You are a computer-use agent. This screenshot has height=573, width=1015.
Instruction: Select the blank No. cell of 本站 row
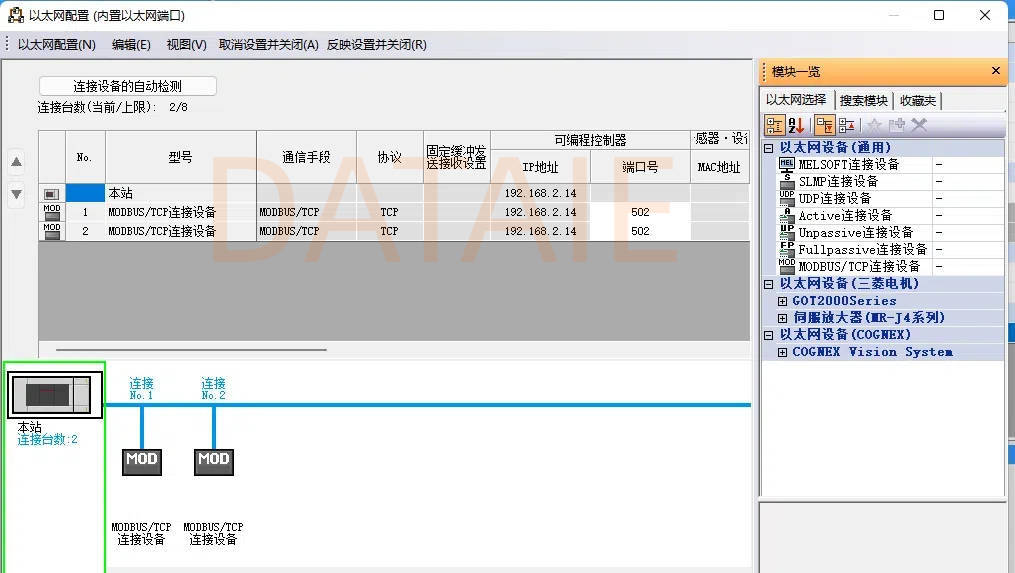pos(85,193)
